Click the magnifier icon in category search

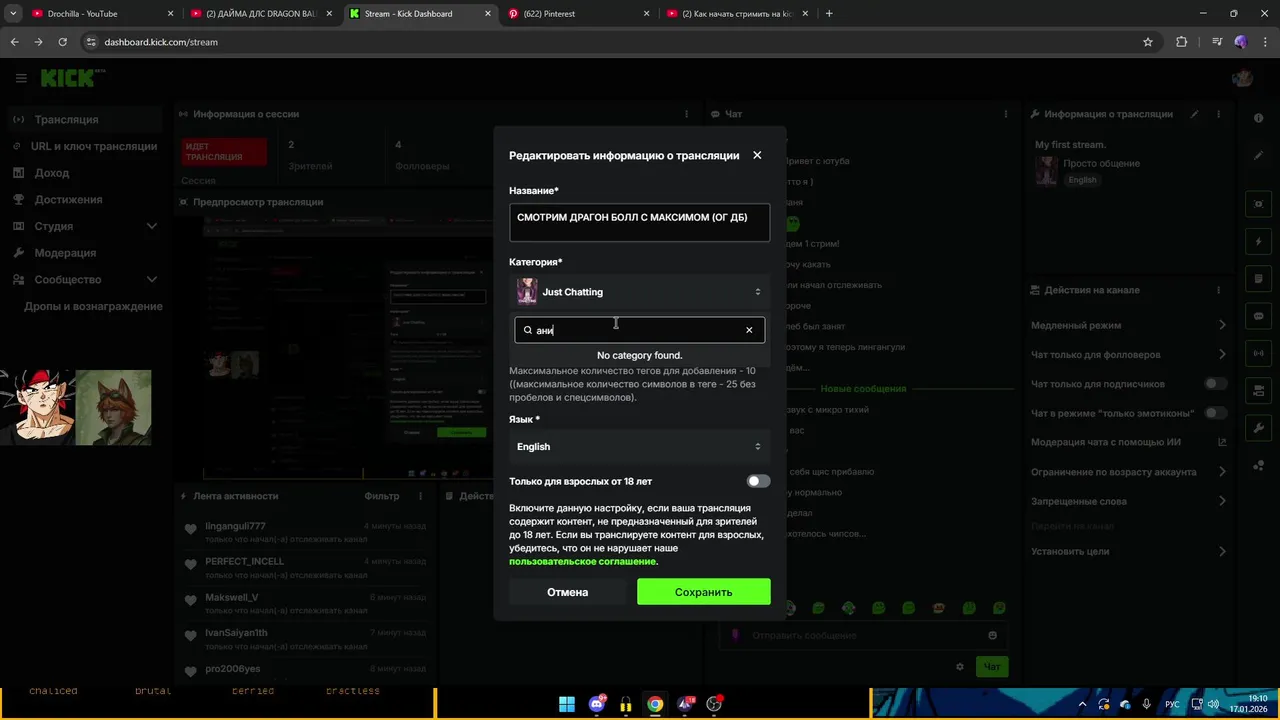point(528,330)
